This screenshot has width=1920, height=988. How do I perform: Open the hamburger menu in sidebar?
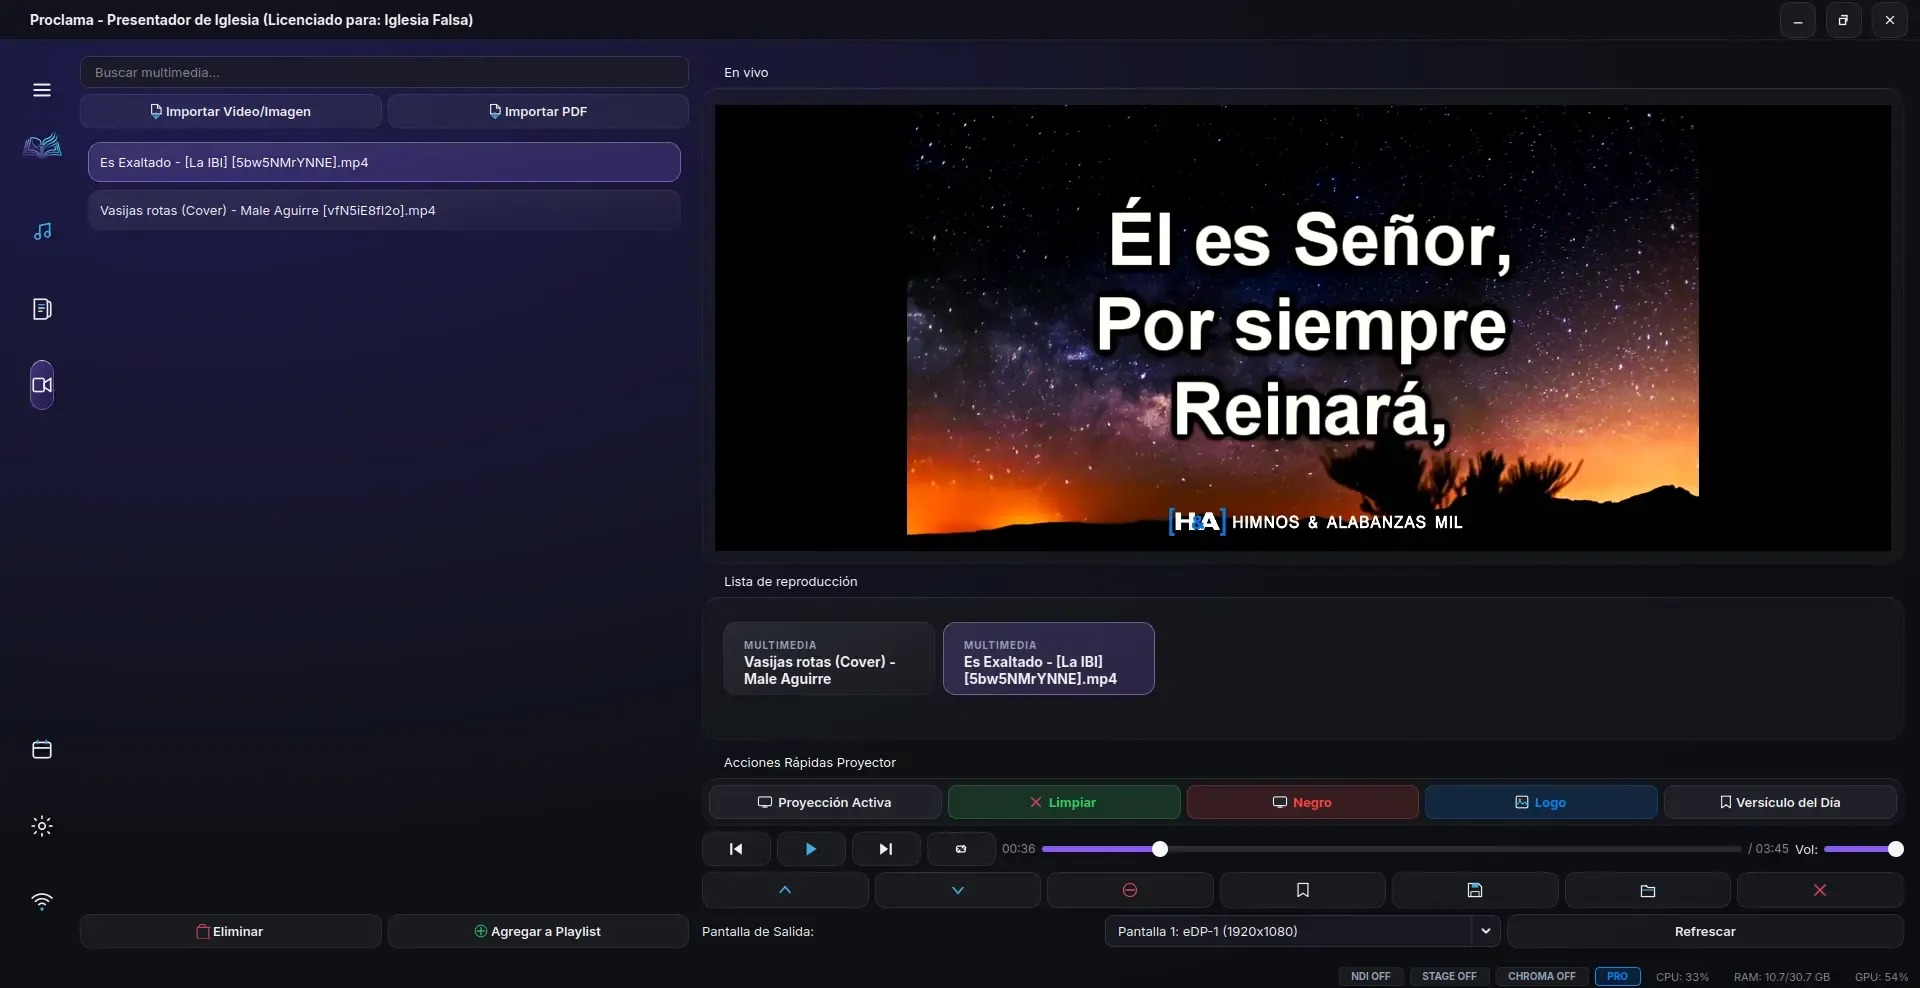coord(42,90)
